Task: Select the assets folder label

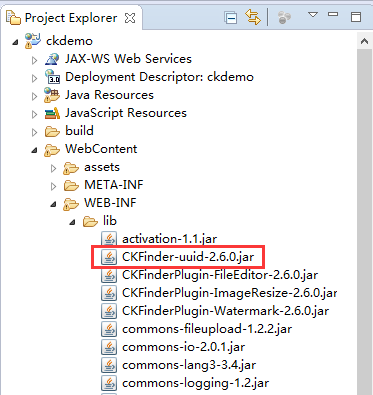Action: pos(102,167)
